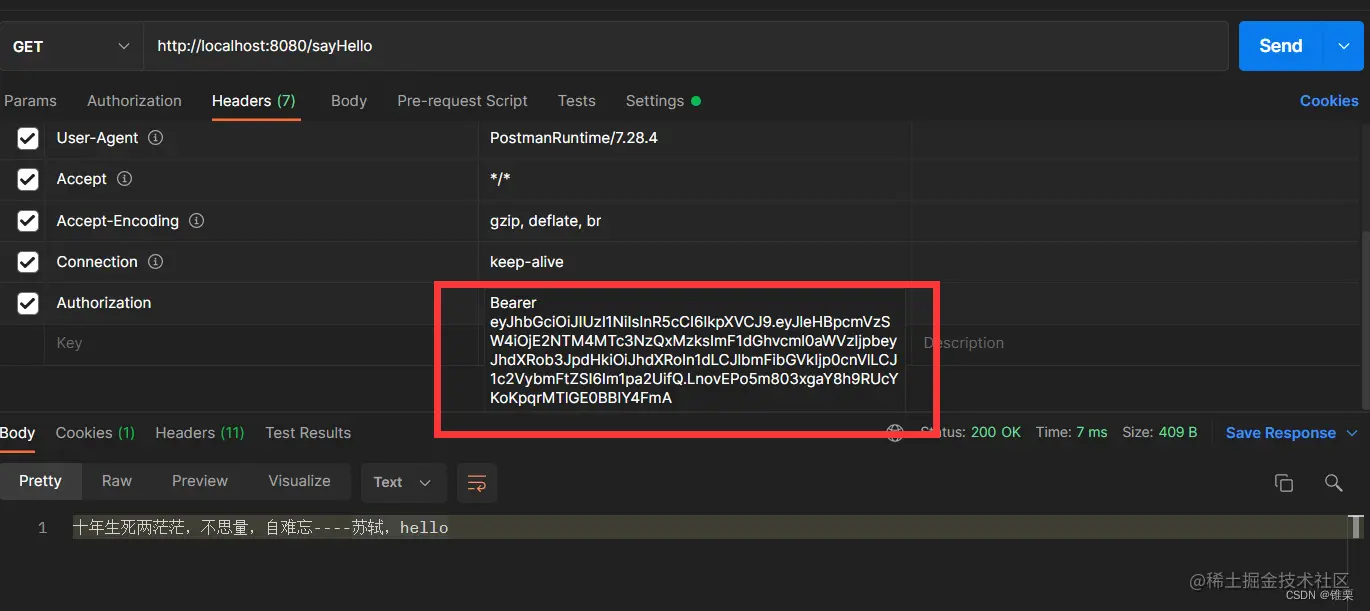This screenshot has width=1370, height=611.
Task: View the Test Results tab
Action: [308, 432]
